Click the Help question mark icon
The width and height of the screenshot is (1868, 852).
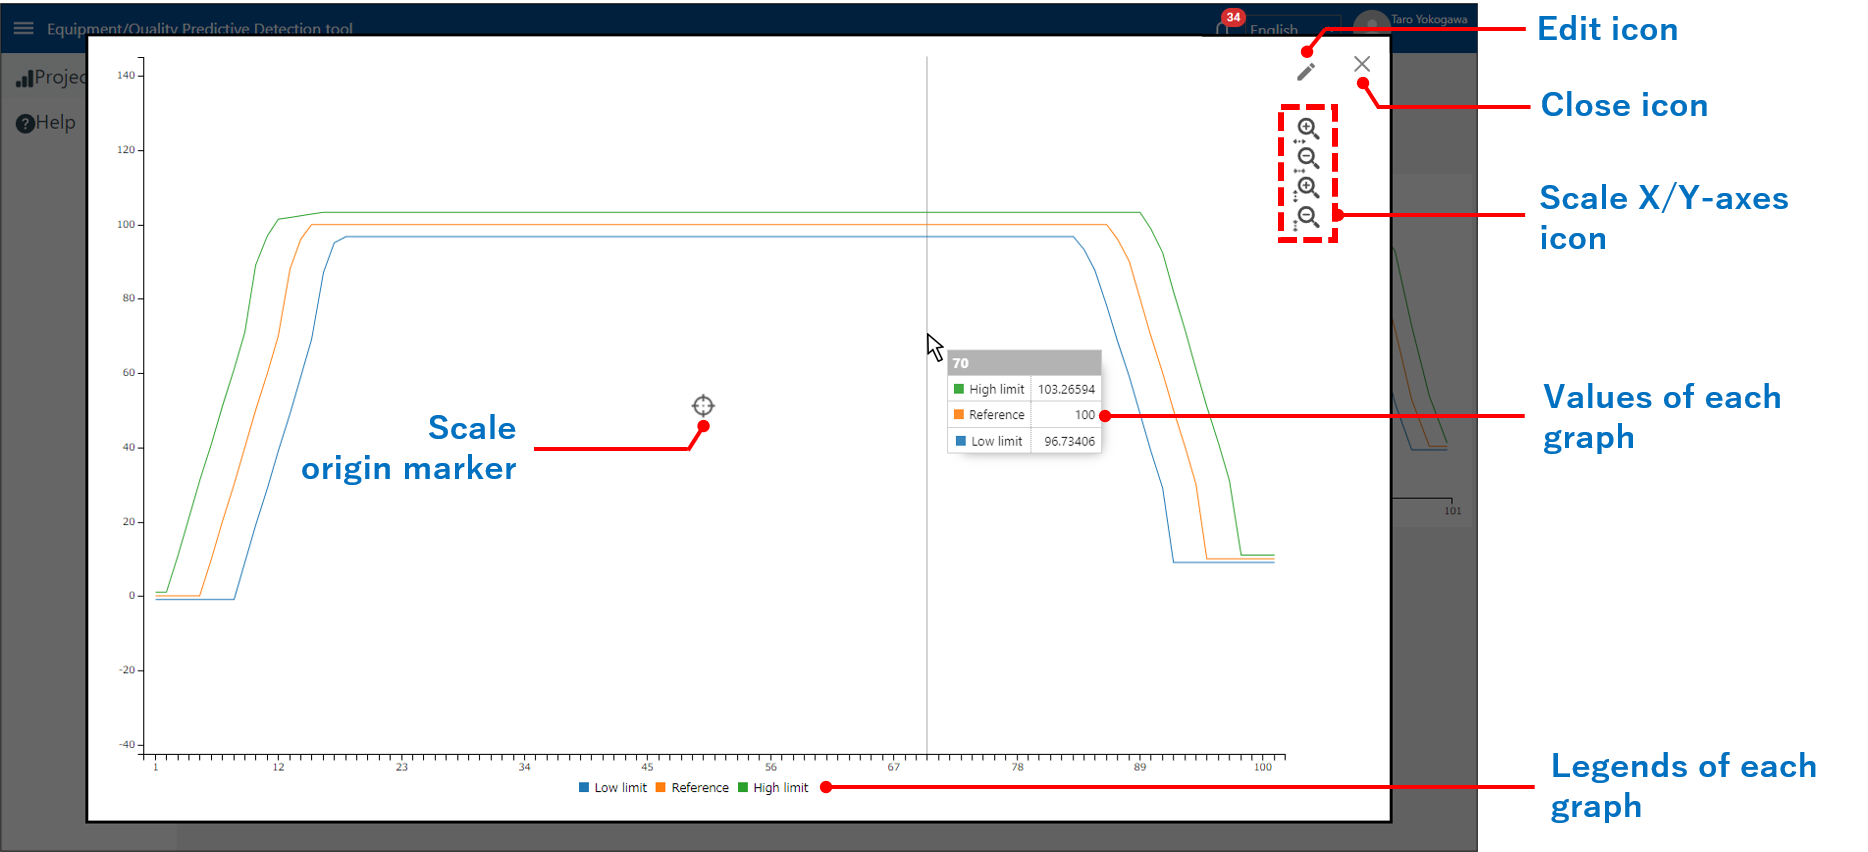pos(25,123)
